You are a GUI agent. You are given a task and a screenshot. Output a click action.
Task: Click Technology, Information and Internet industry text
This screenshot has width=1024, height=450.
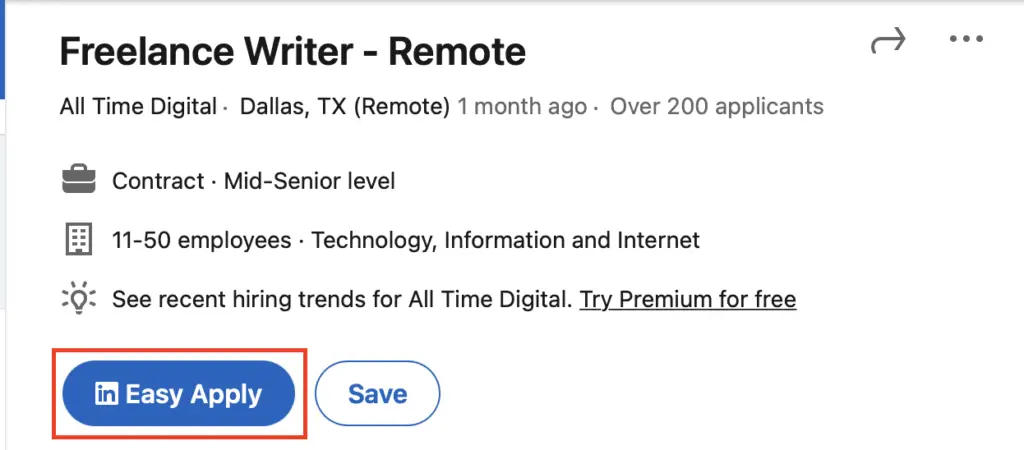click(x=506, y=241)
